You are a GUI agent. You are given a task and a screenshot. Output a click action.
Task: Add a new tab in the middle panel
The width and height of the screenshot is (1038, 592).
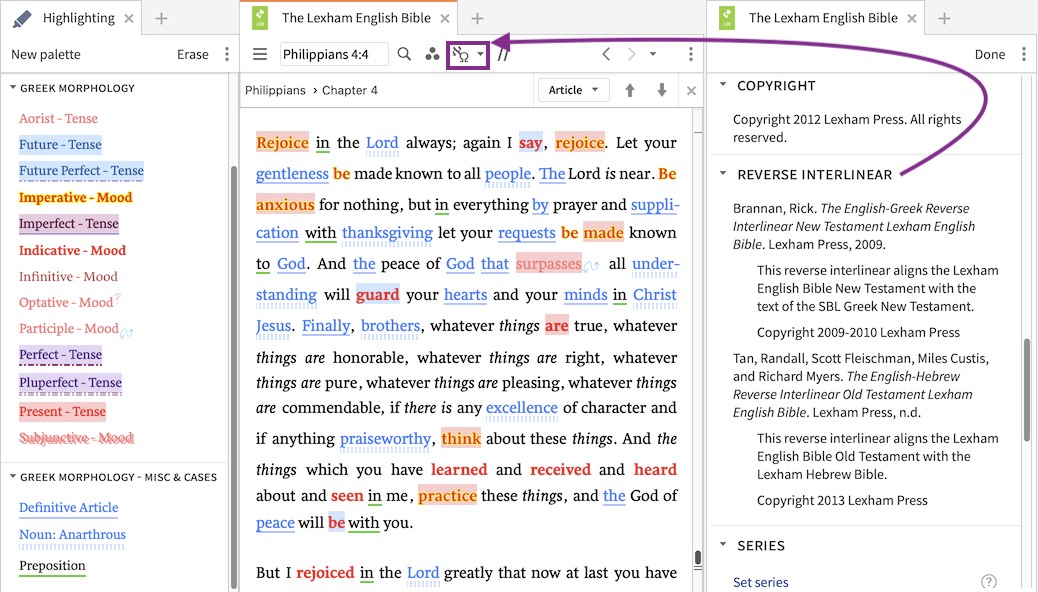pos(477,19)
